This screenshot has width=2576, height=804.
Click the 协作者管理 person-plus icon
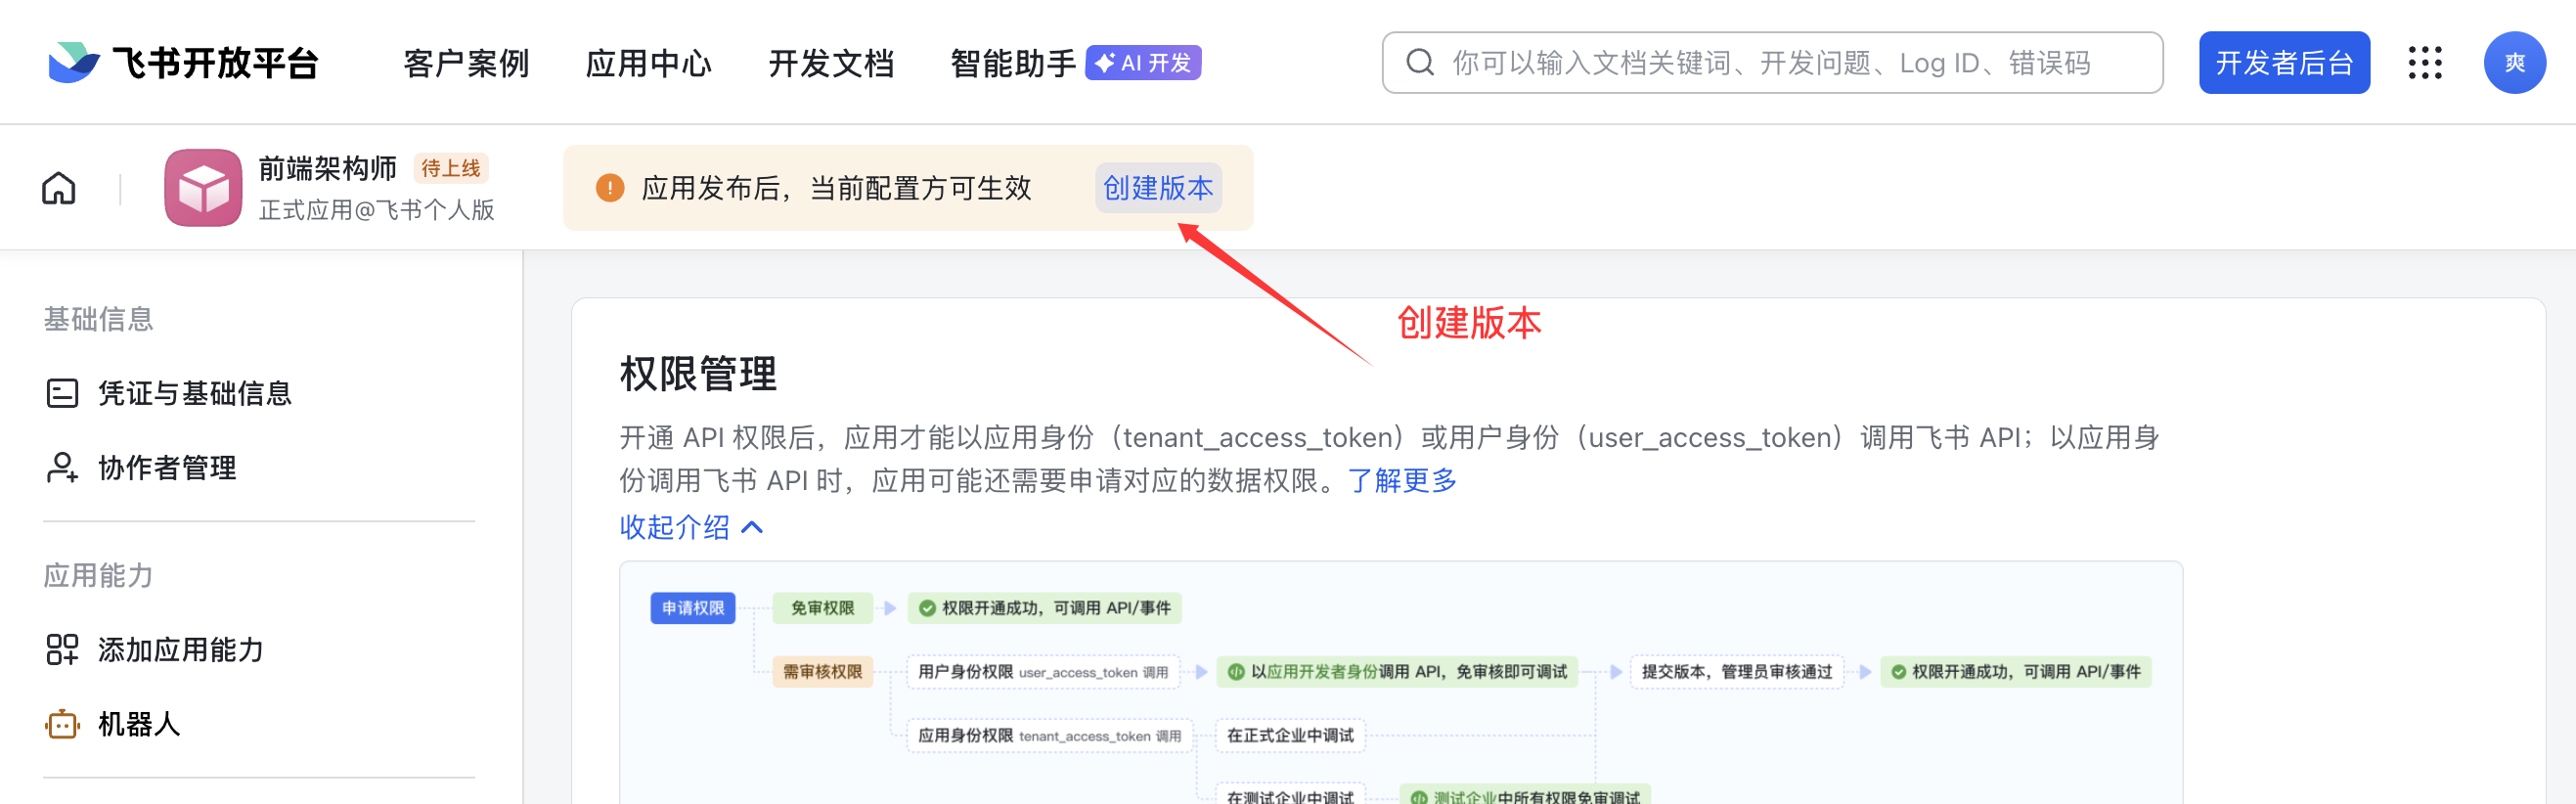62,468
